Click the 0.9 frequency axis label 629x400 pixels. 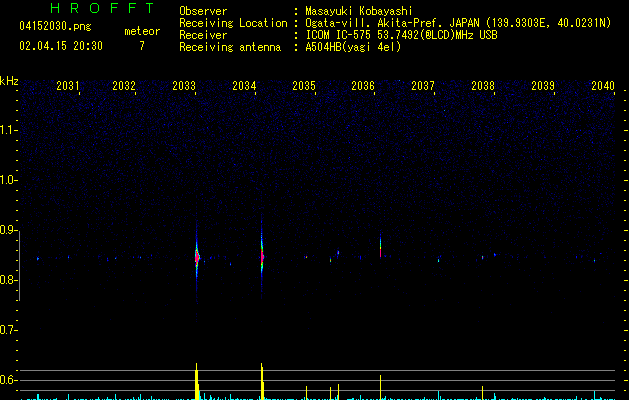(8, 230)
